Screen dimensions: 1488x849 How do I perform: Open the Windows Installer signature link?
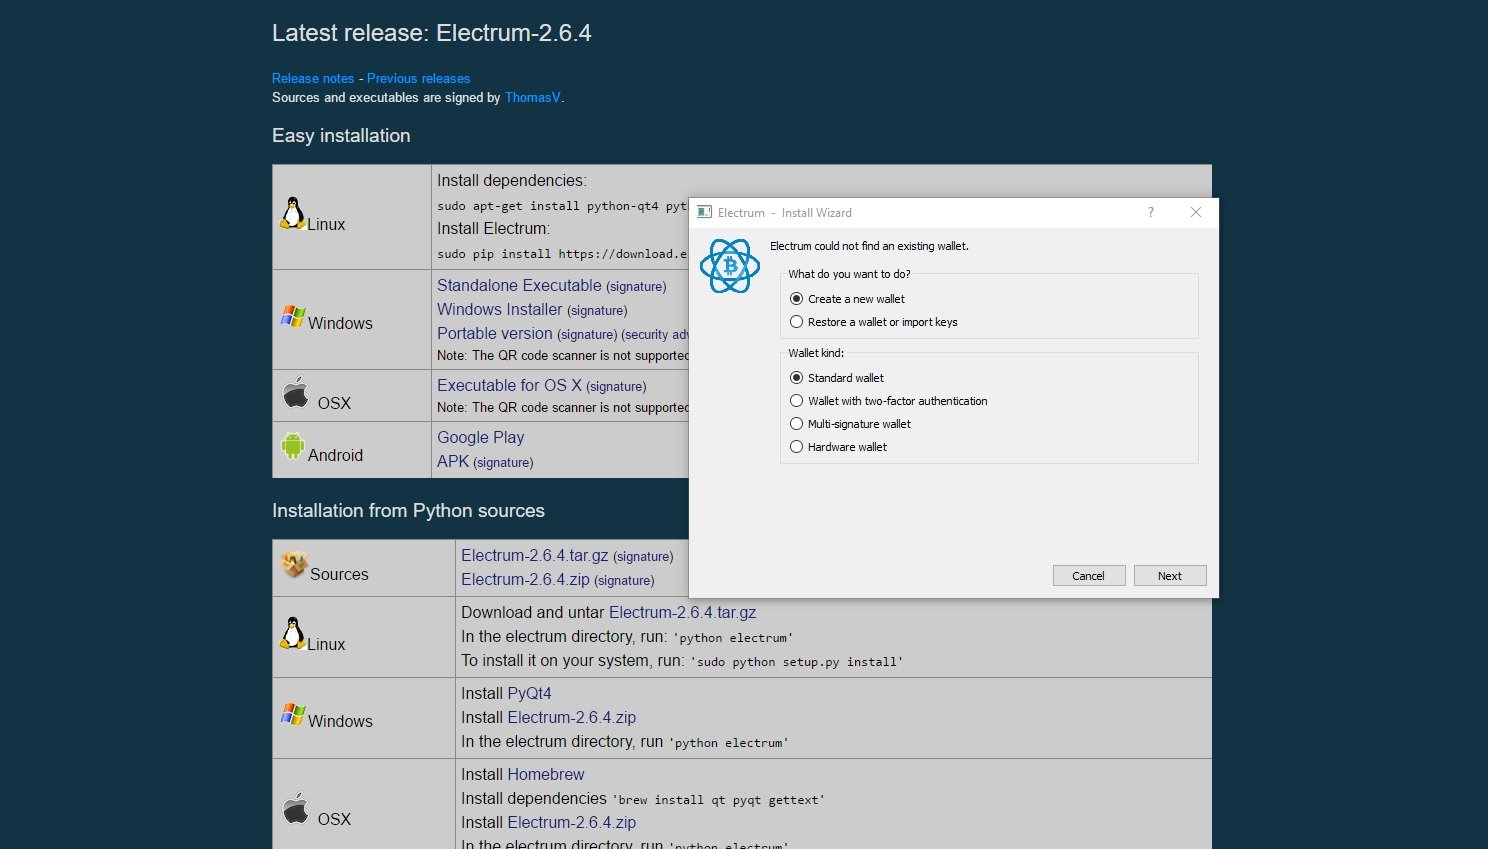click(597, 311)
